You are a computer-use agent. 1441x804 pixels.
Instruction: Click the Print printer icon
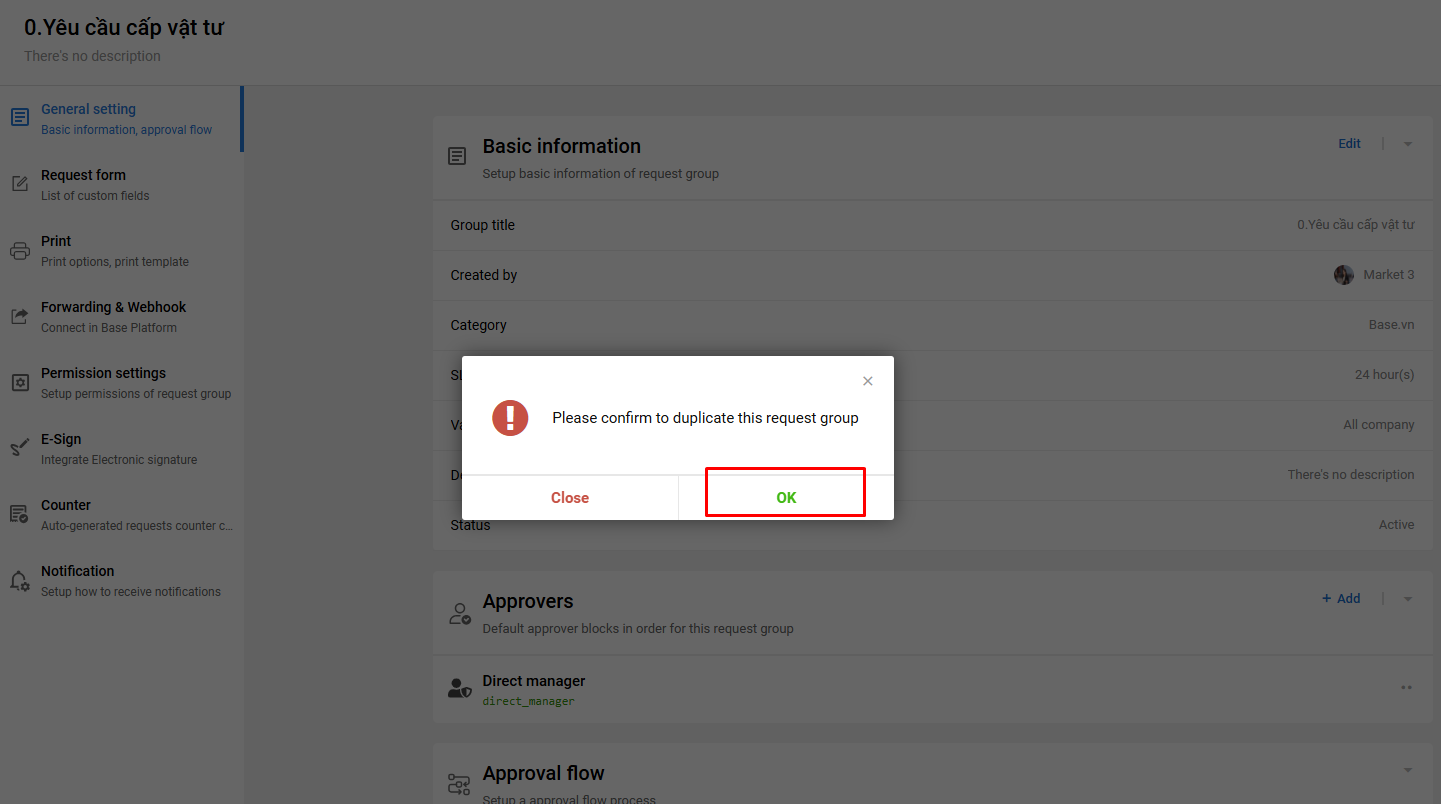point(20,250)
